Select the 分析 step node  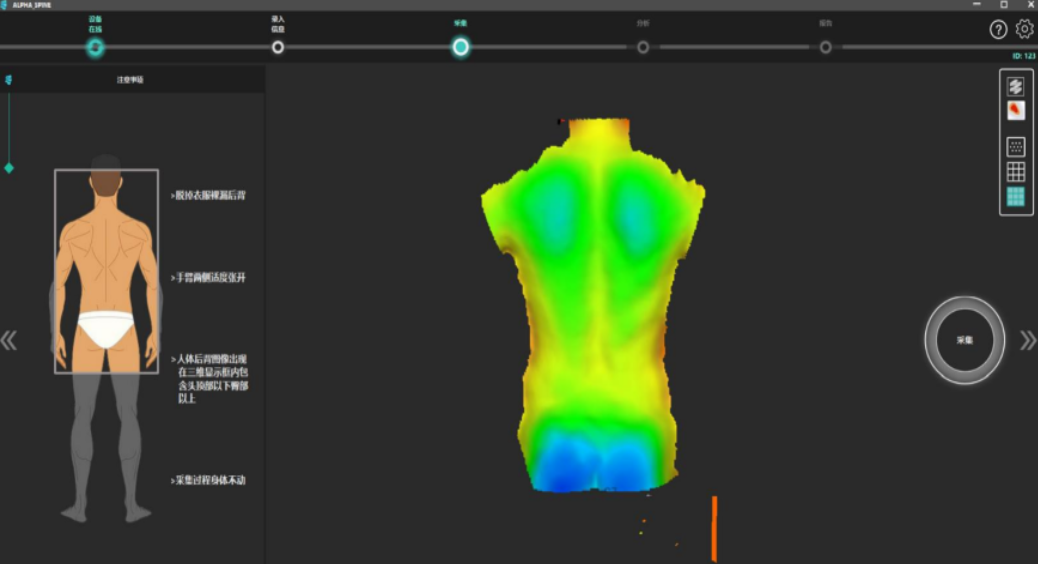coord(643,47)
